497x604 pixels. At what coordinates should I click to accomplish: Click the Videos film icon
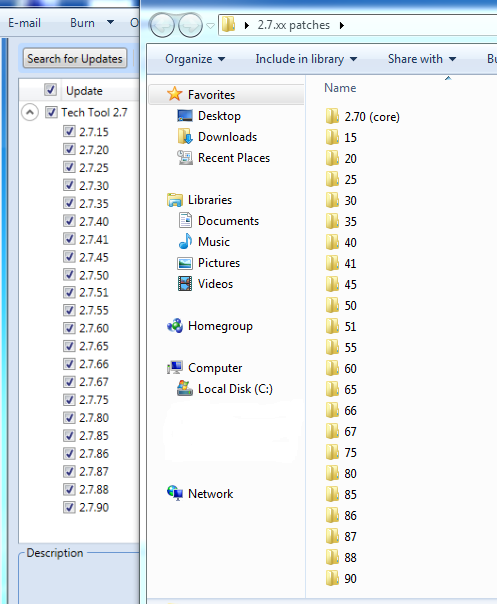pyautogui.click(x=185, y=284)
